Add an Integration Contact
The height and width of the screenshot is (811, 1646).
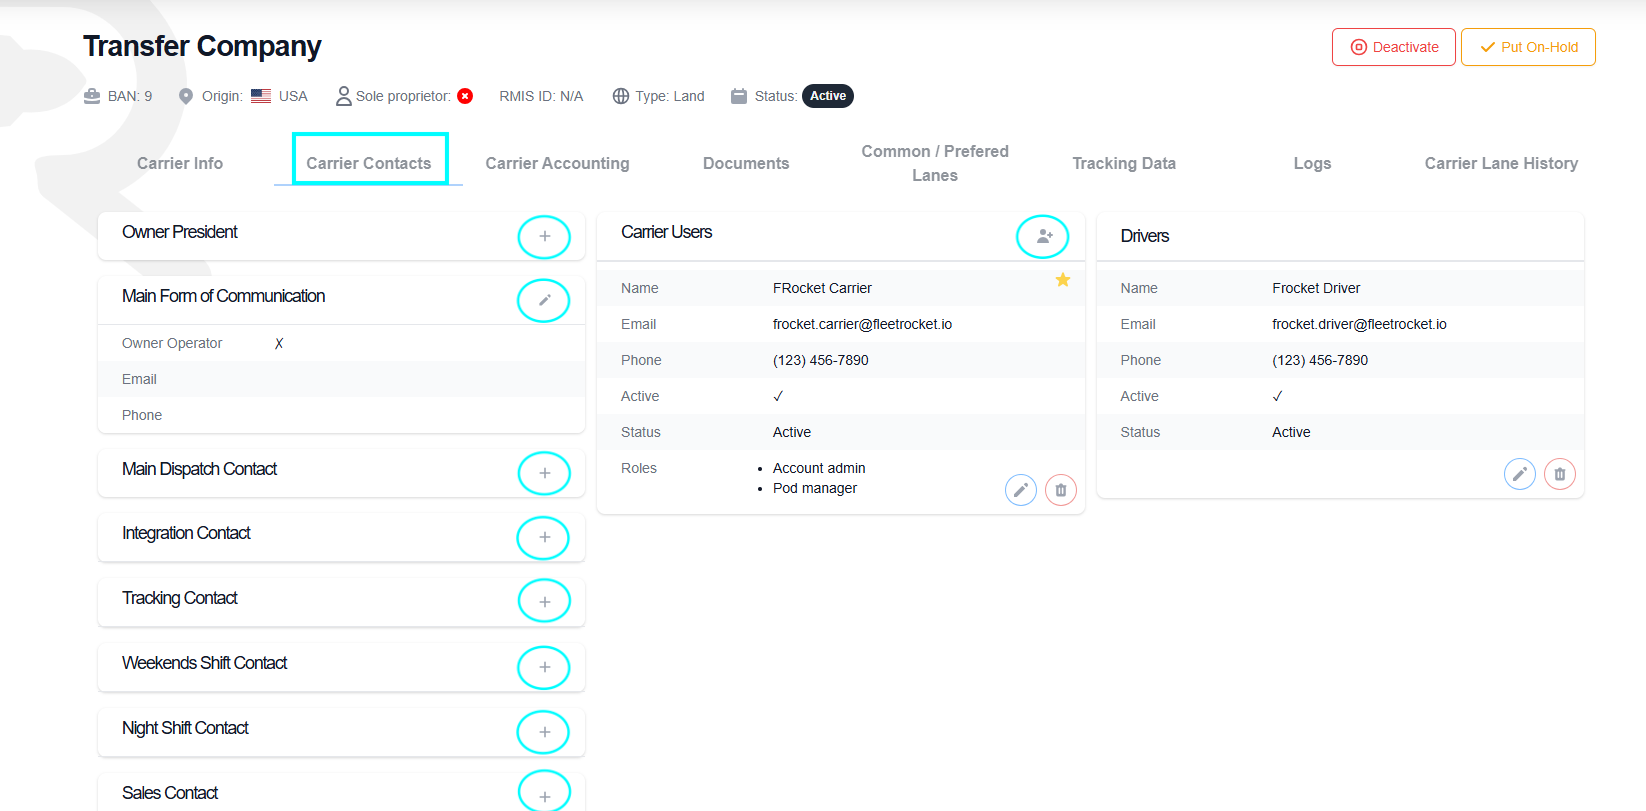(x=544, y=538)
